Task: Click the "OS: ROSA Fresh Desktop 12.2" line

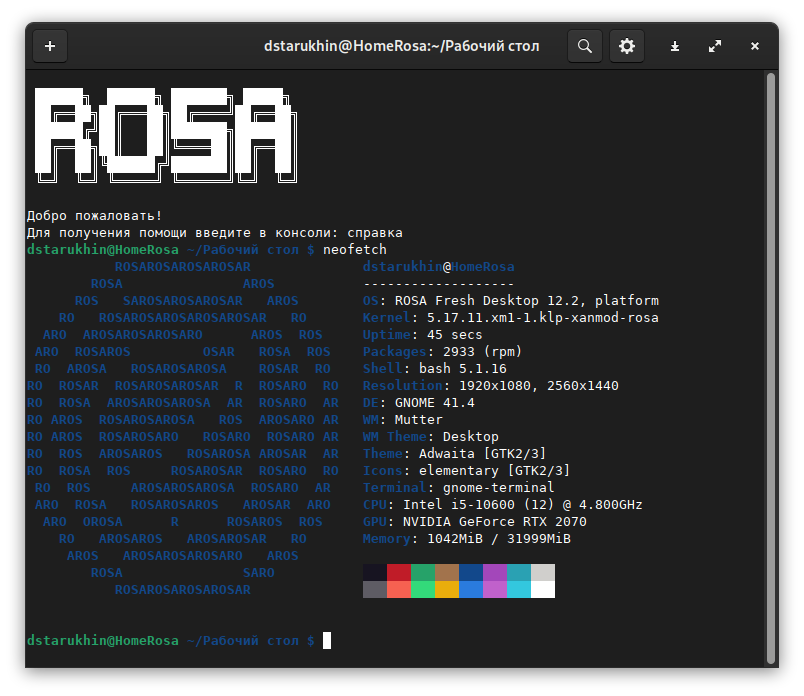Action: (510, 301)
